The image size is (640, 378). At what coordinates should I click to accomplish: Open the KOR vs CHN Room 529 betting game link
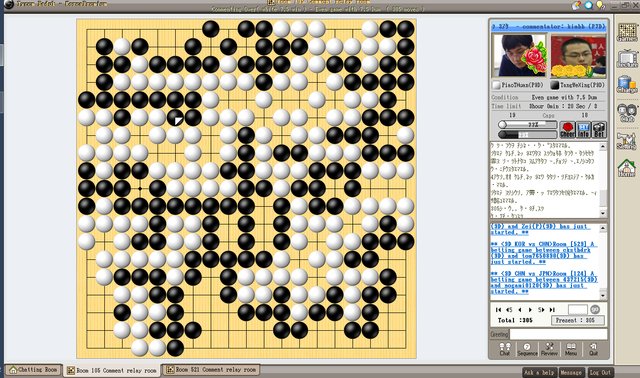[544, 253]
